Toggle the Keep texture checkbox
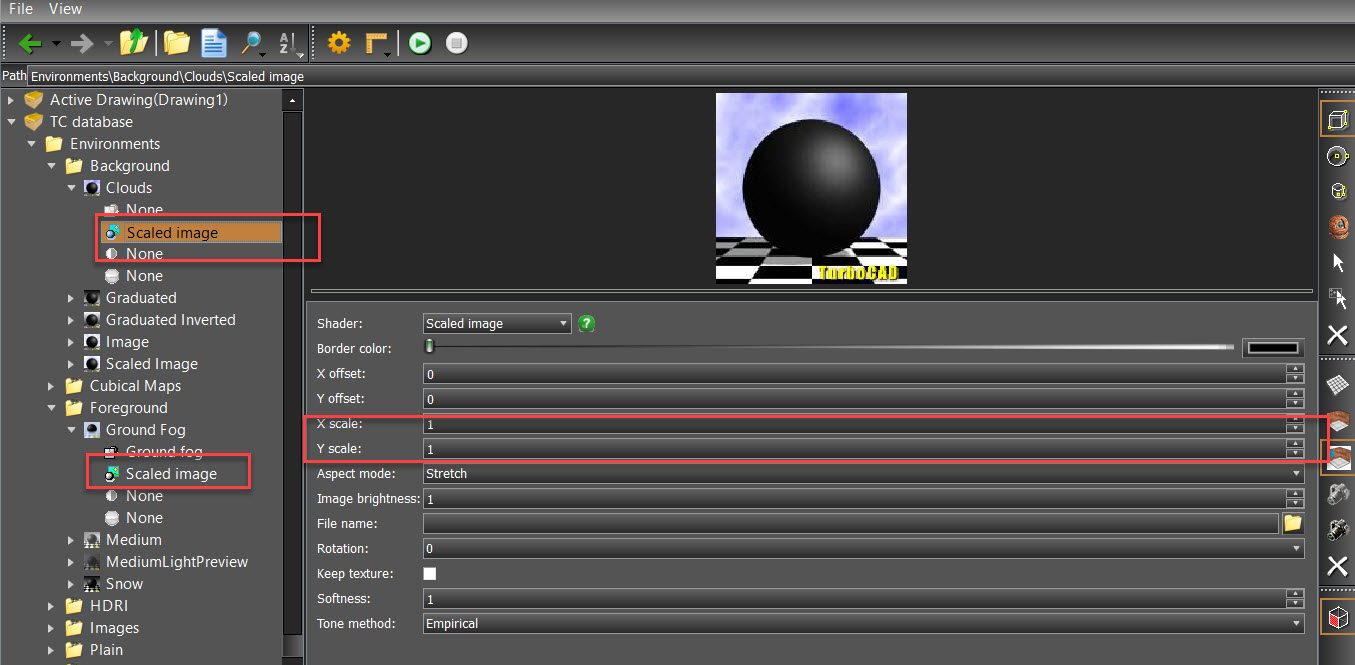 click(x=430, y=574)
